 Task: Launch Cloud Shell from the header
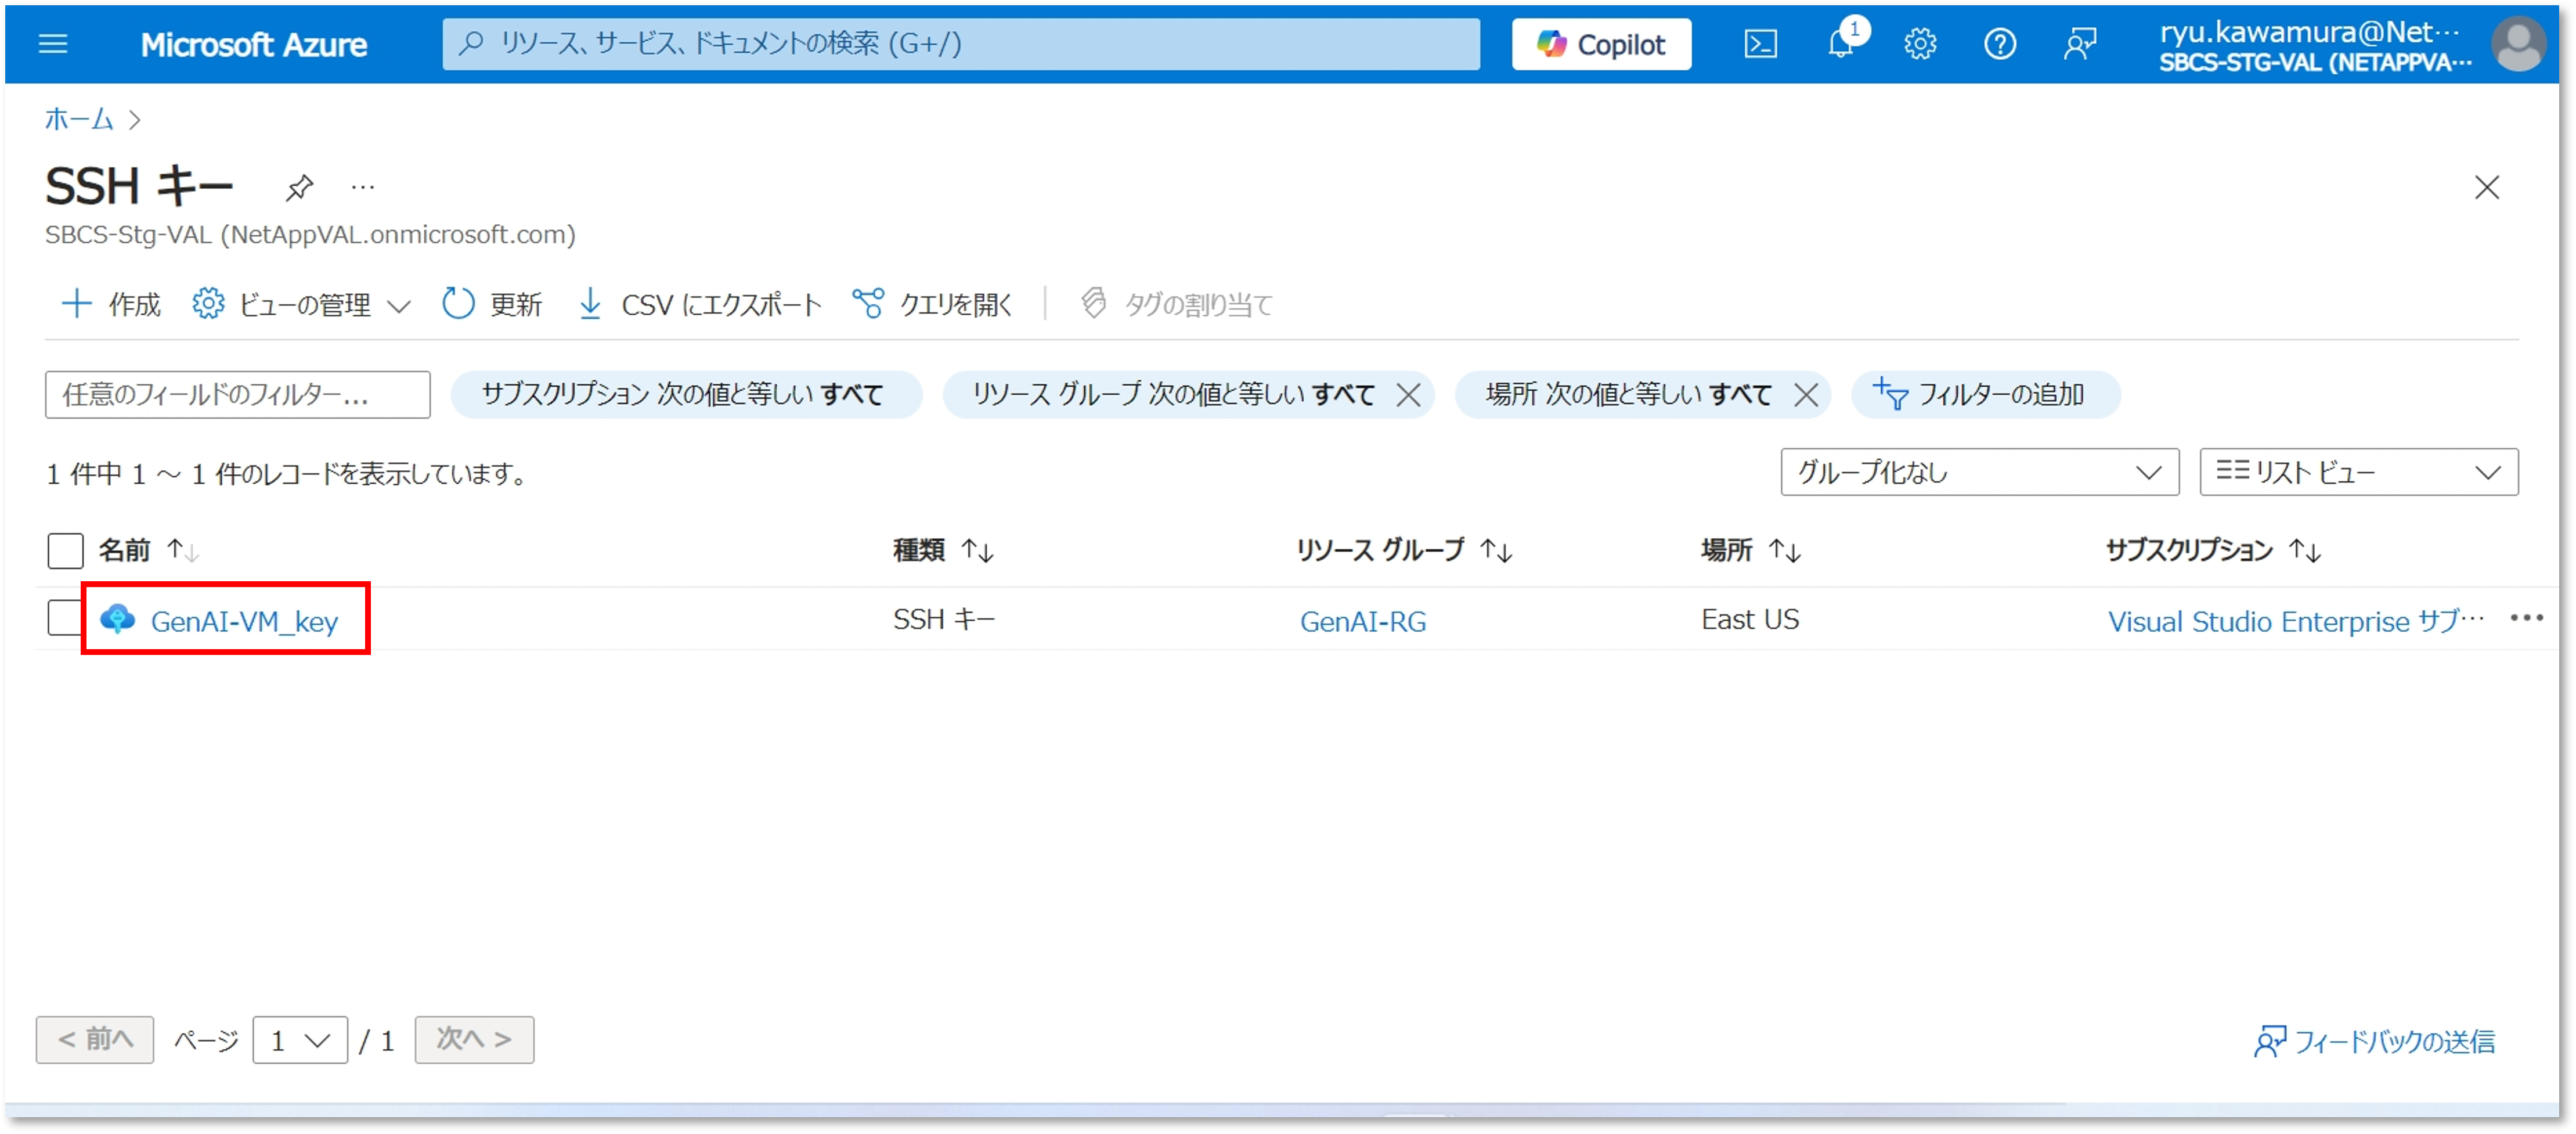(1760, 44)
